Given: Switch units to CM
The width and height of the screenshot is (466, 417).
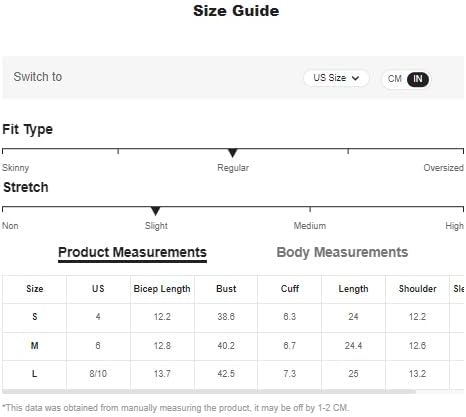Looking at the screenshot, I should point(395,79).
